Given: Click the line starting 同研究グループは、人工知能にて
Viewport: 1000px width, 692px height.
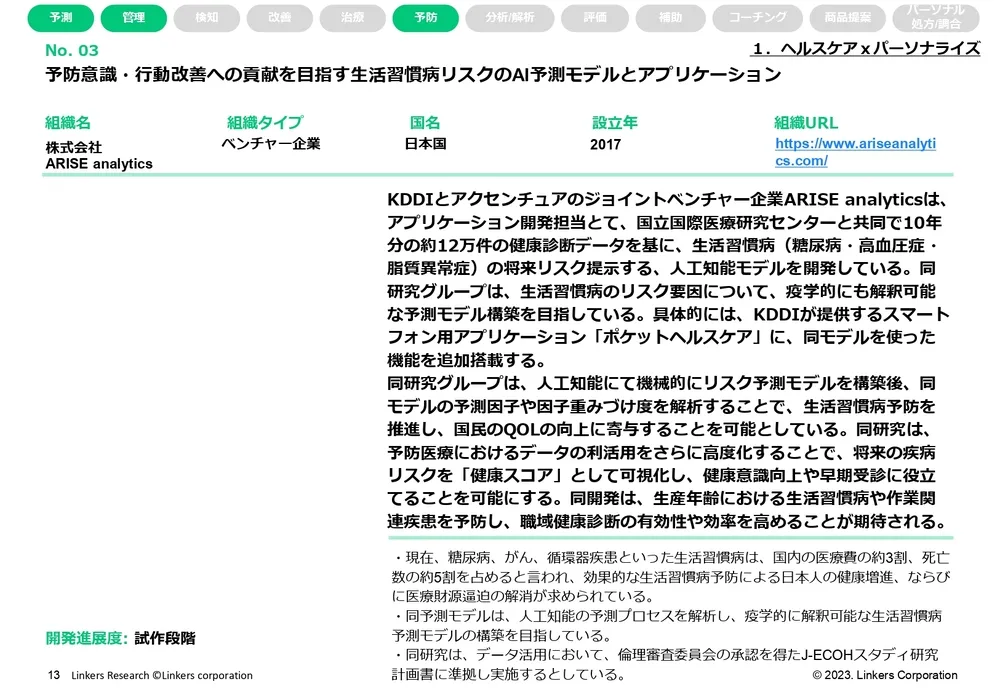Looking at the screenshot, I should point(661,383).
